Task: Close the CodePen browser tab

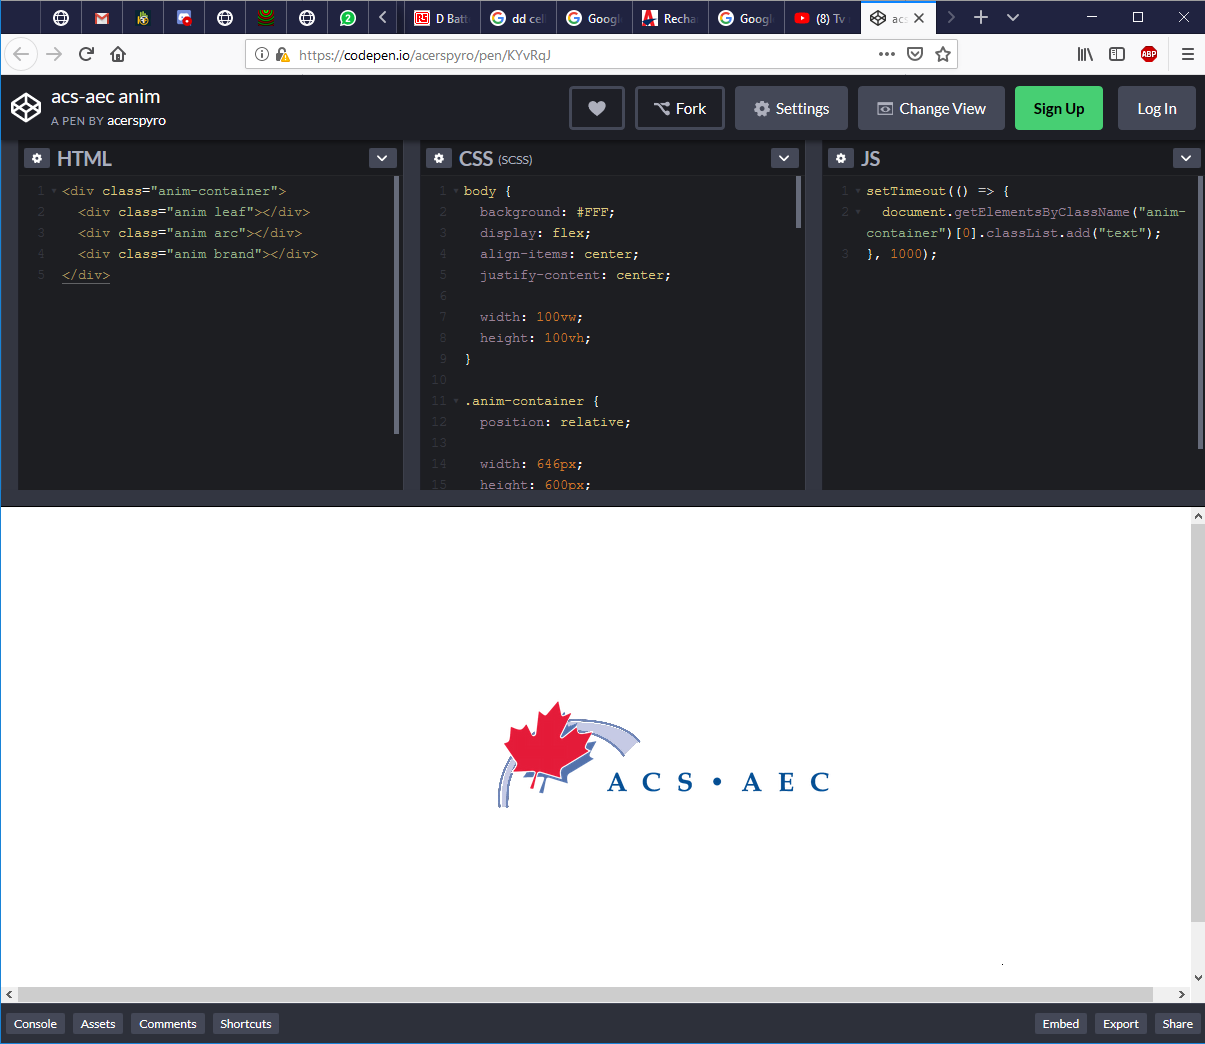Action: tap(919, 18)
